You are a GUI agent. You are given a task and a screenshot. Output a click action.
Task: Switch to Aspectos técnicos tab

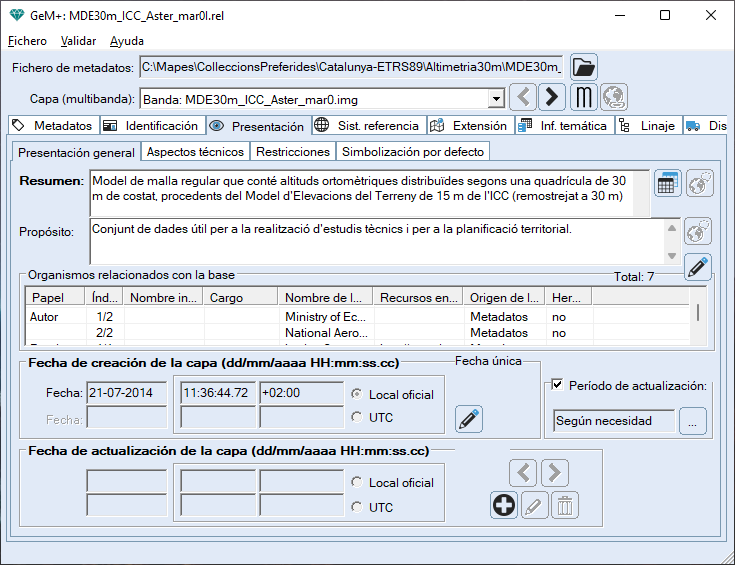tap(194, 152)
